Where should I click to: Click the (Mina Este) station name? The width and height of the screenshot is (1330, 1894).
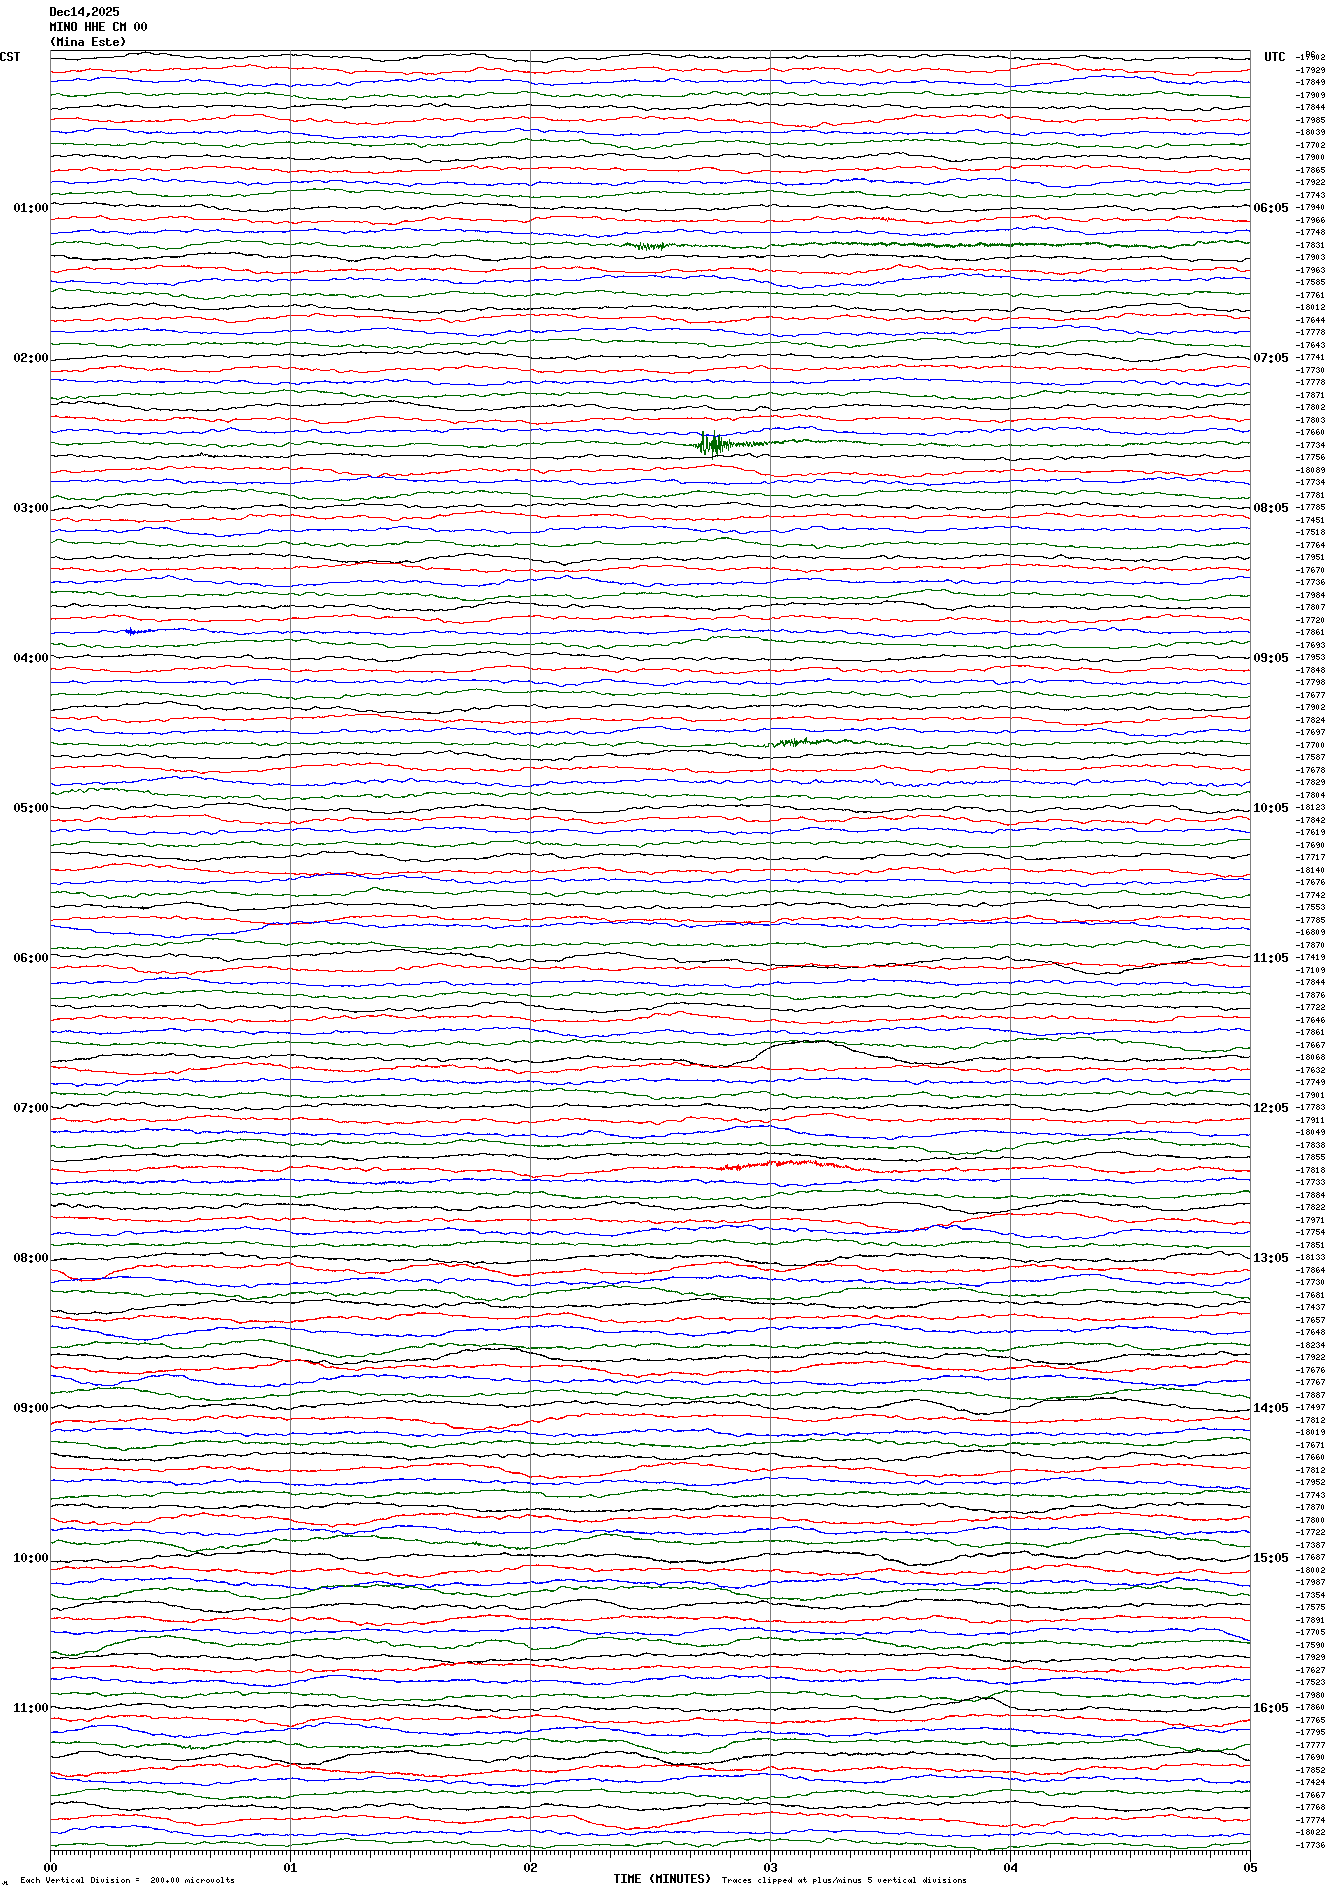point(88,42)
